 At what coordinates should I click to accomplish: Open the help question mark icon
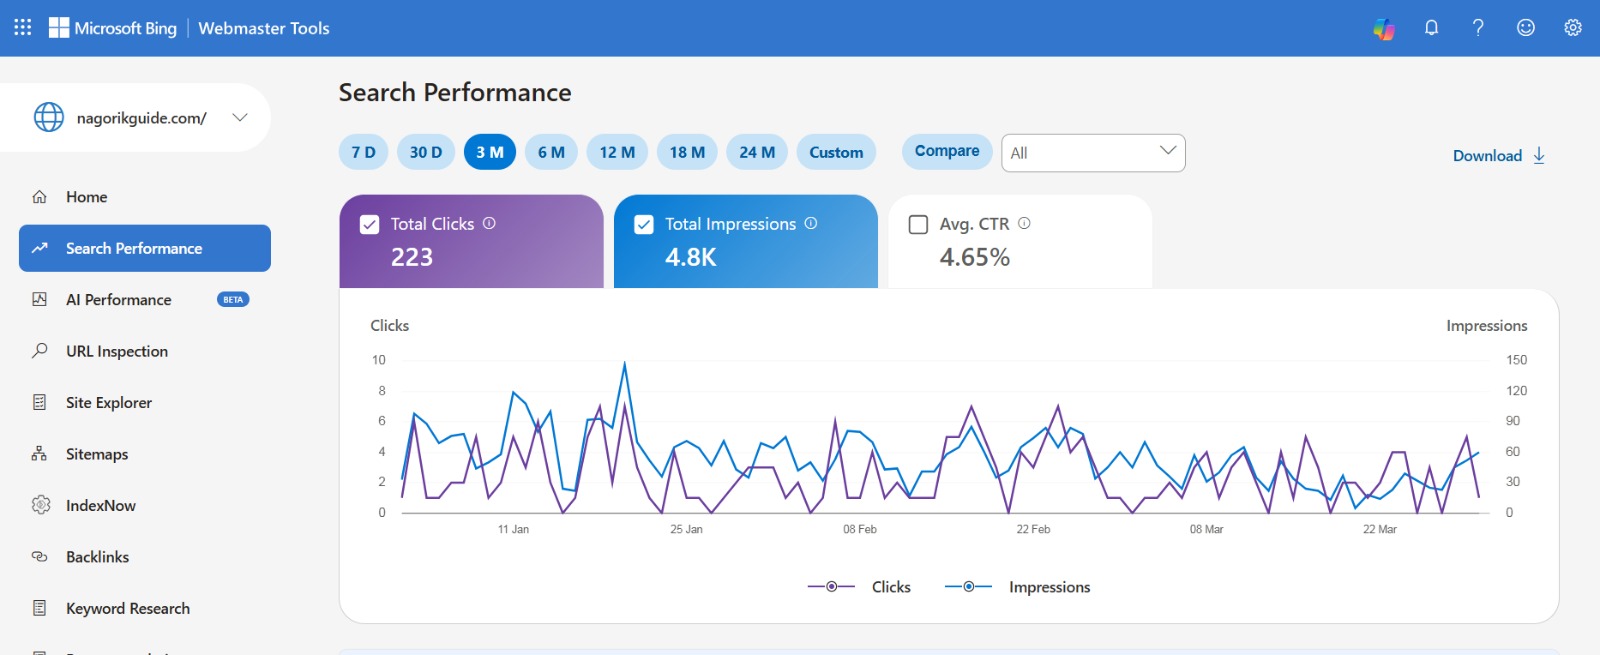point(1478,28)
